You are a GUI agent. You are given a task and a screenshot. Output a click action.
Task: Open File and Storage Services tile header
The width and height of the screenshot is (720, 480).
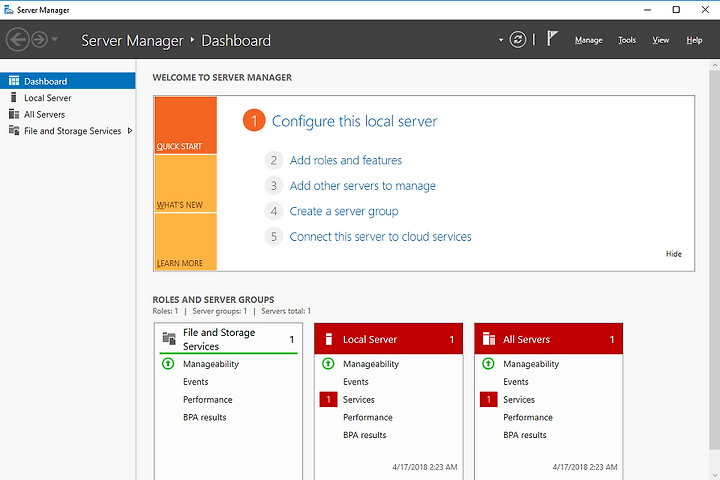pos(228,339)
